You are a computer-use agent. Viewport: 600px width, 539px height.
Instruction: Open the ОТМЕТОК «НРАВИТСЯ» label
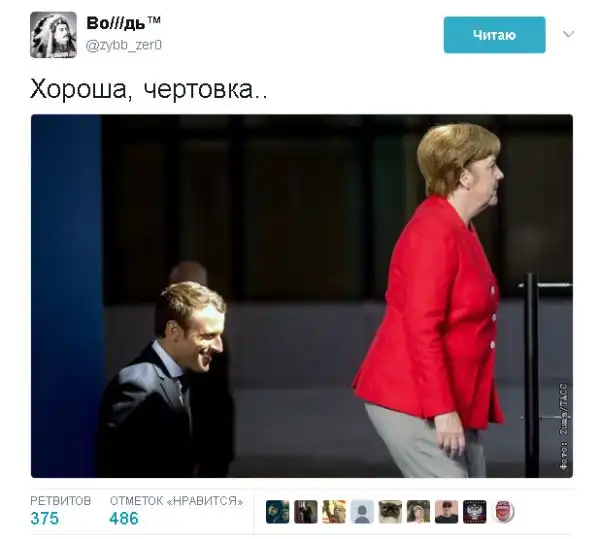tap(176, 501)
